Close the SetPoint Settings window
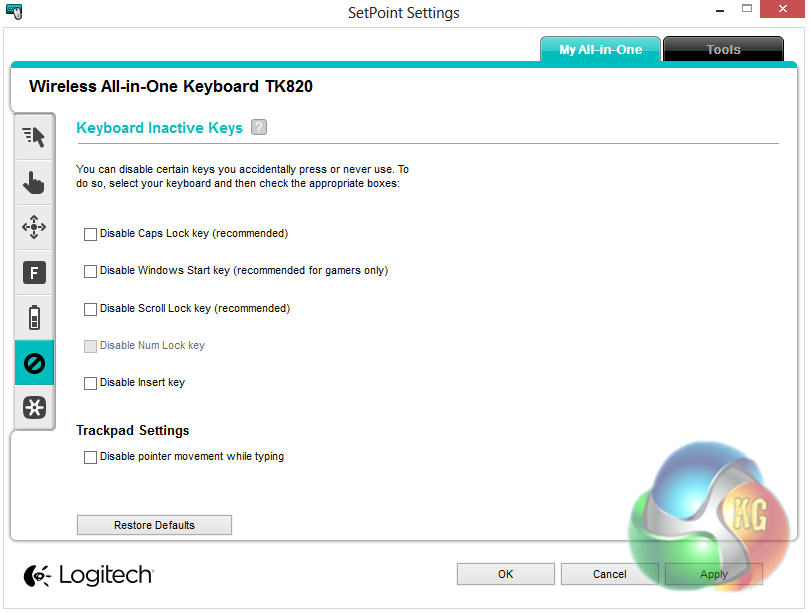 pyautogui.click(x=783, y=9)
